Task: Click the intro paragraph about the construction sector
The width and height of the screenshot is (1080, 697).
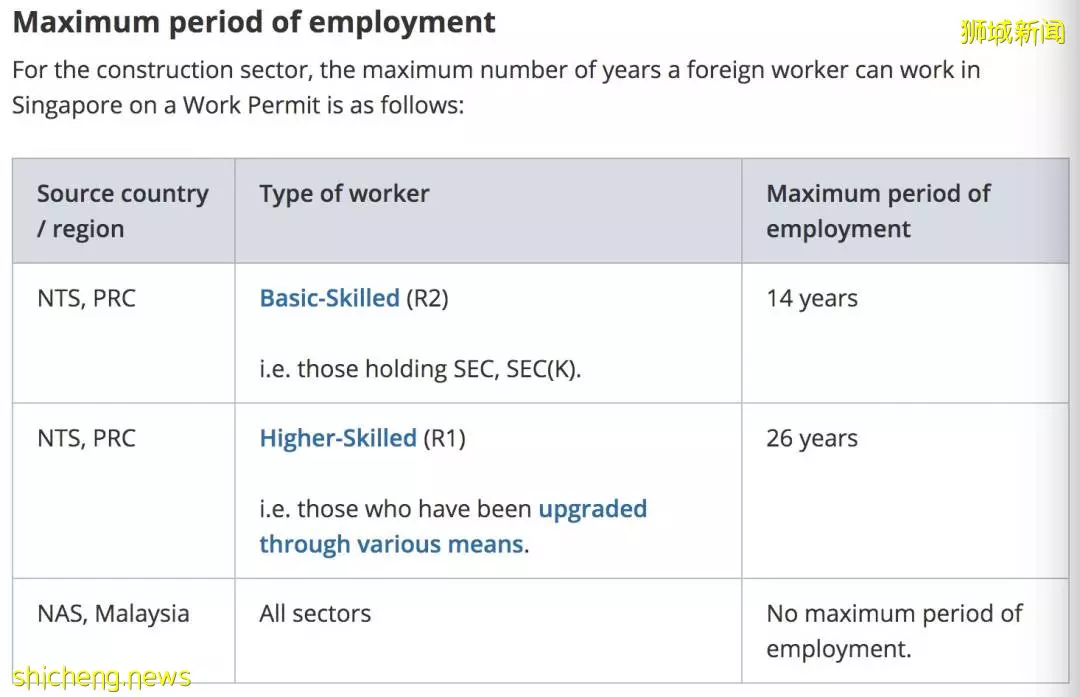Action: click(x=496, y=87)
